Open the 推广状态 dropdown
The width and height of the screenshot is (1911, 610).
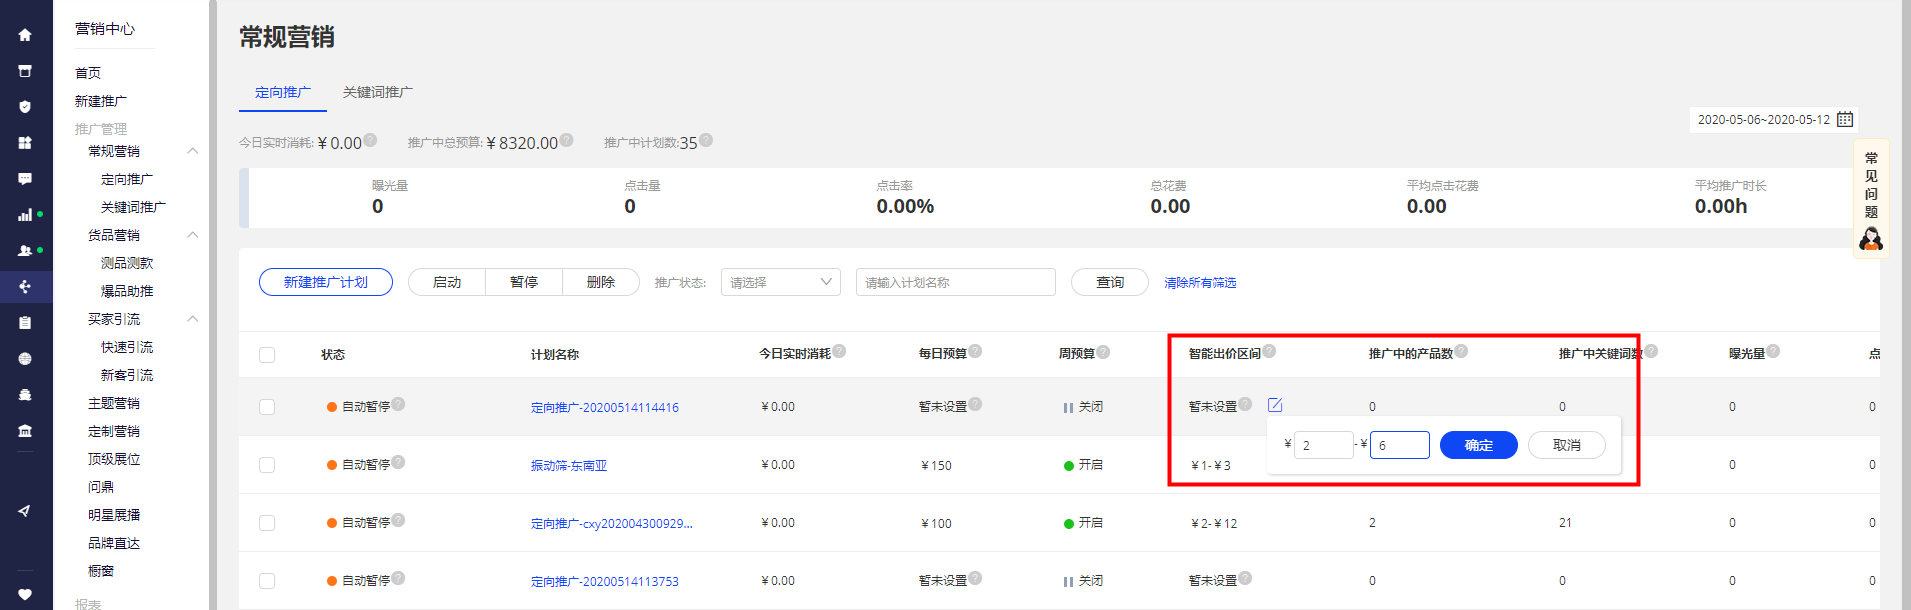[x=780, y=282]
